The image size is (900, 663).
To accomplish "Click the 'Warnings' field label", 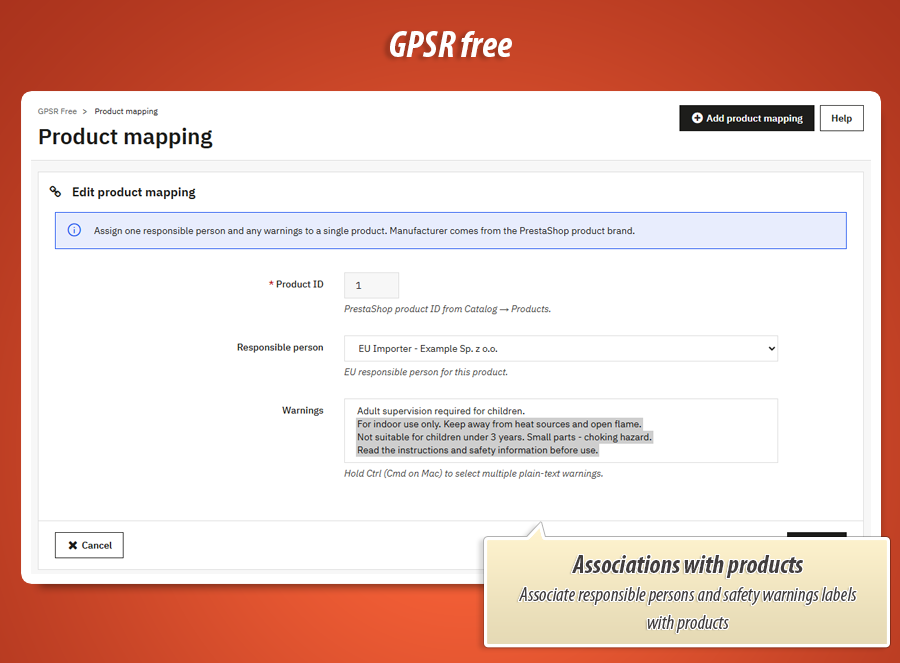I will tap(302, 410).
